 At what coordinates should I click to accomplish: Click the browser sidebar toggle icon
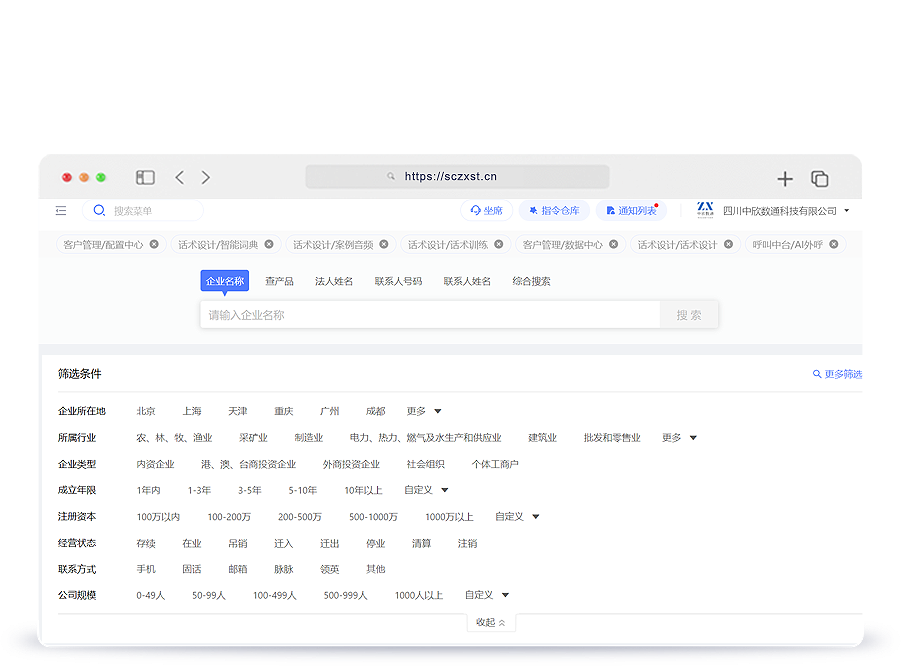[x=146, y=177]
